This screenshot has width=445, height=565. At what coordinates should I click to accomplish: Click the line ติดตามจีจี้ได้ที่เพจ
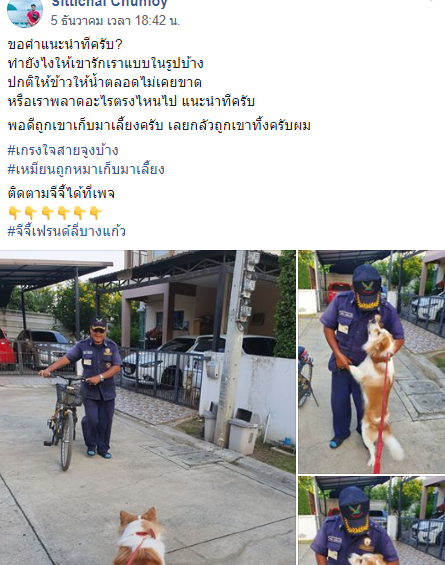(61, 193)
